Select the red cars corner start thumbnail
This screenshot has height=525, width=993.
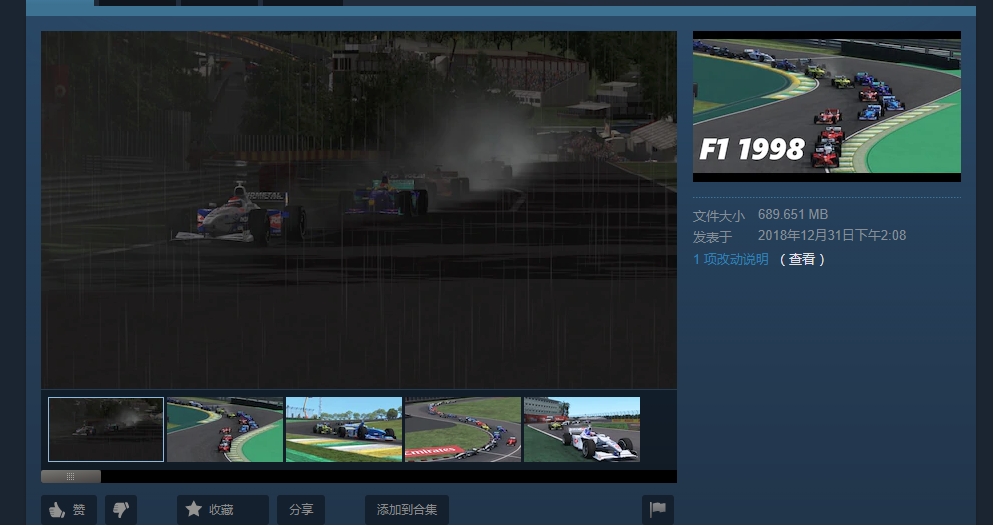225,429
